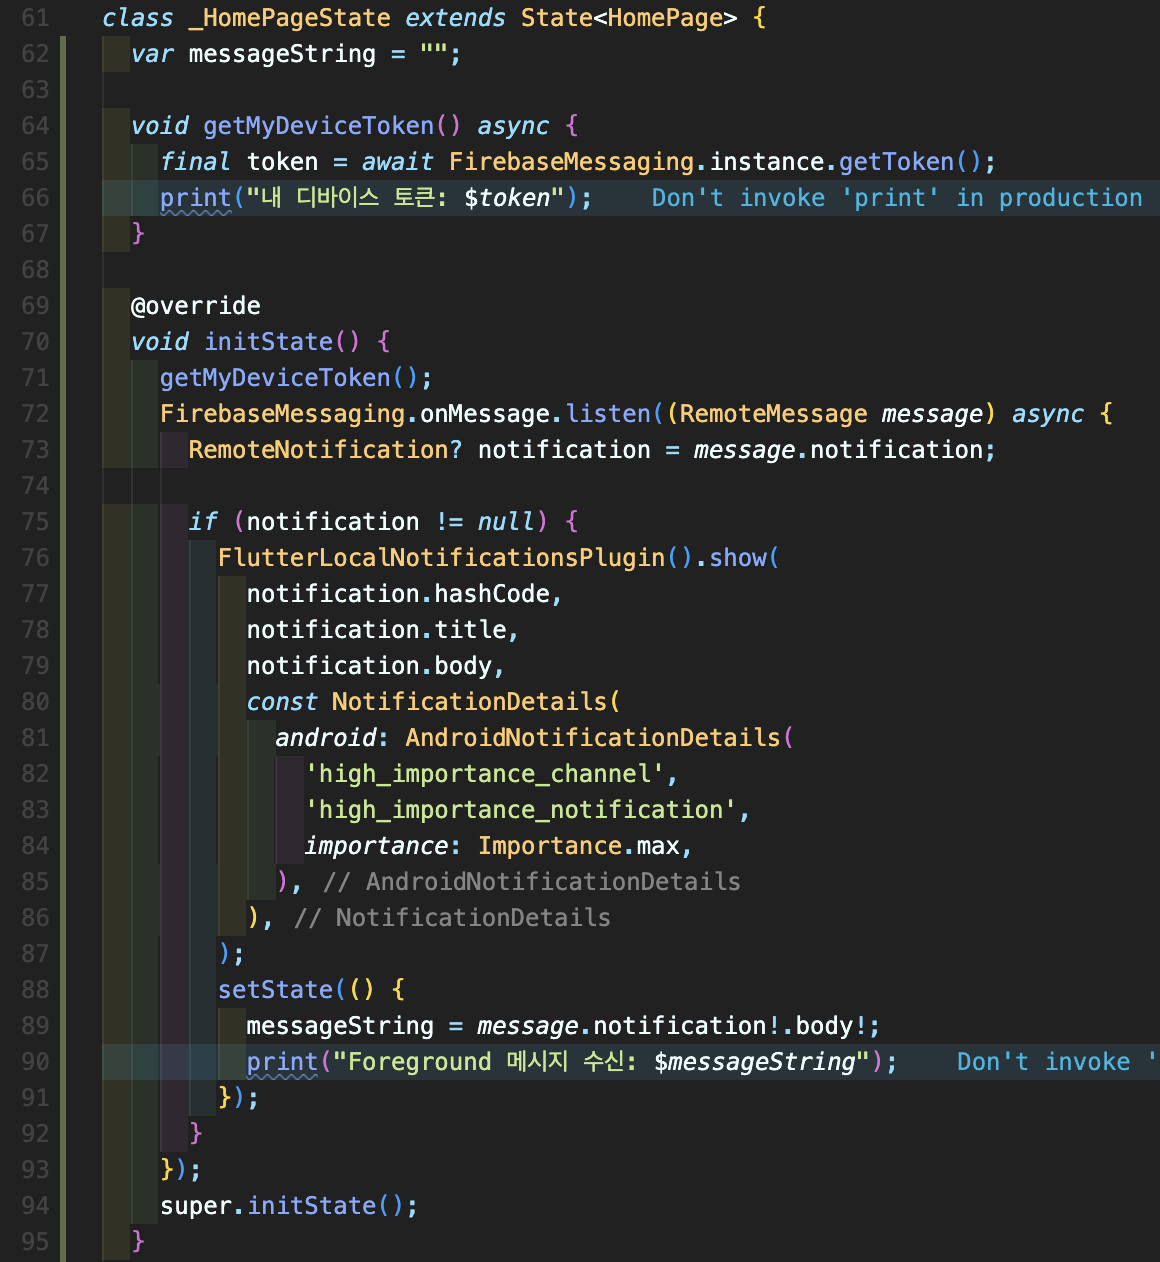The width and height of the screenshot is (1160, 1262).
Task: Click line number 61 in the gutter
Action: click(35, 18)
